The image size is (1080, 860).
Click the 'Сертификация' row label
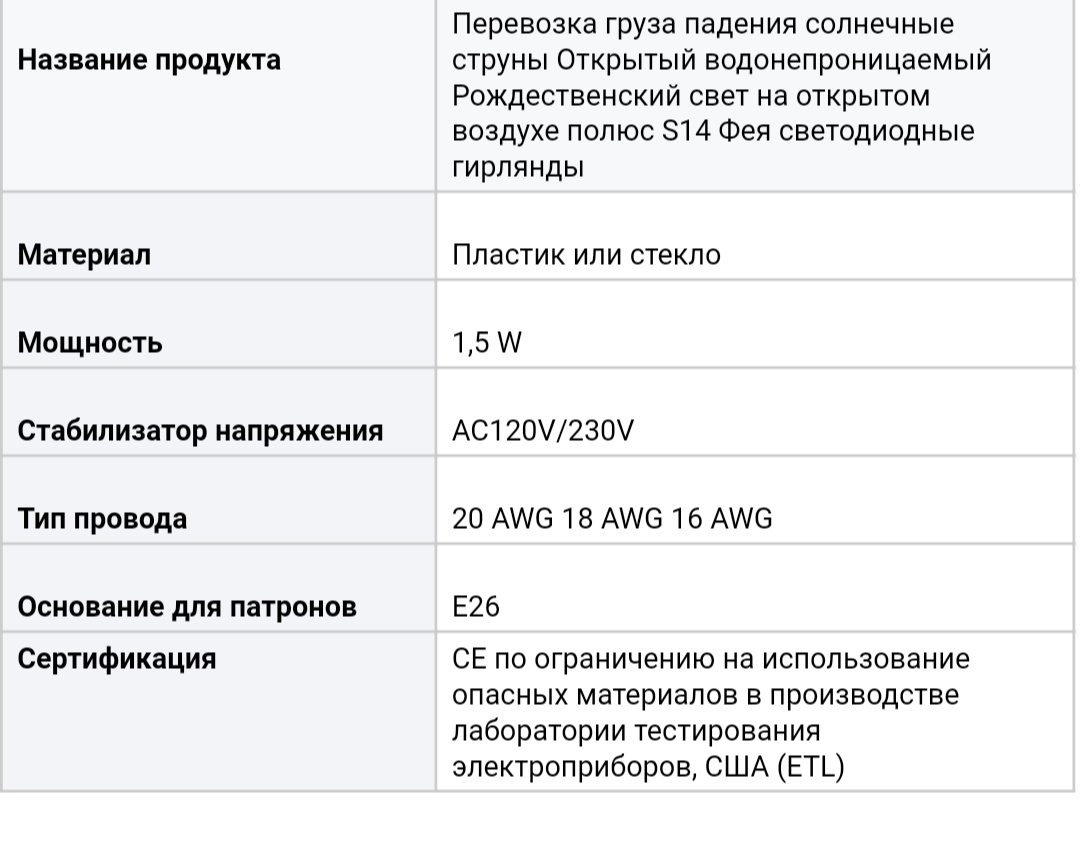point(117,660)
